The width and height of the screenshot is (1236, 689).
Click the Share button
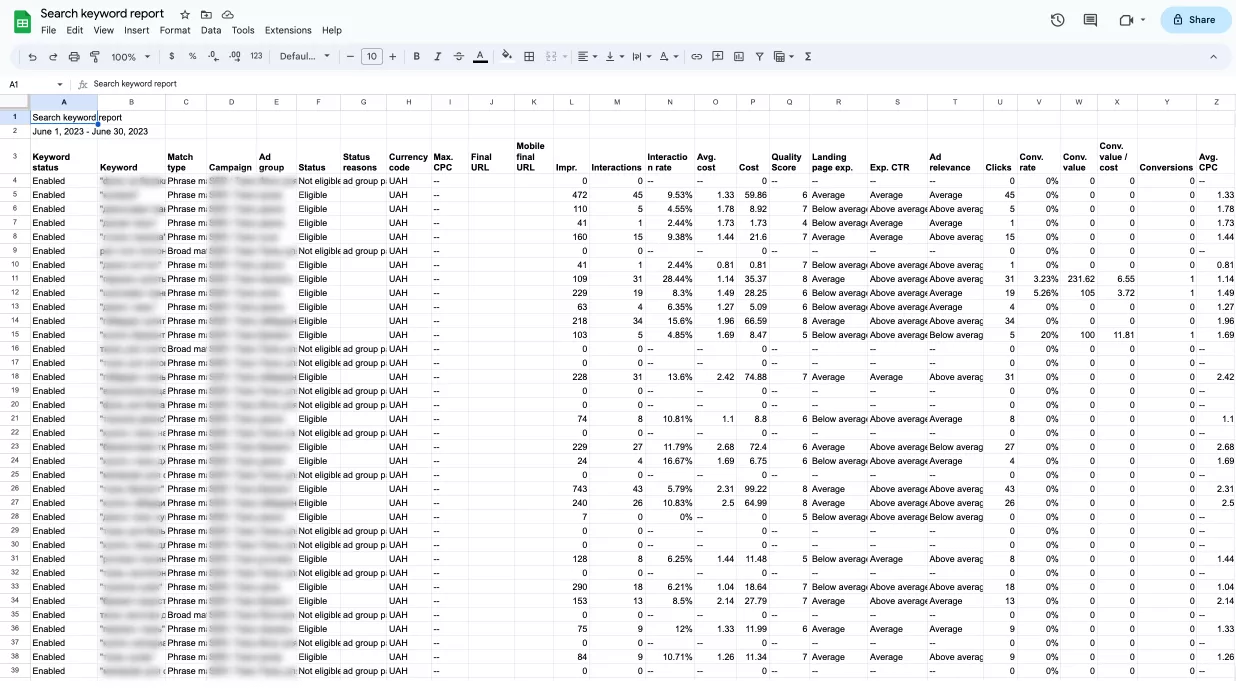click(x=1196, y=20)
